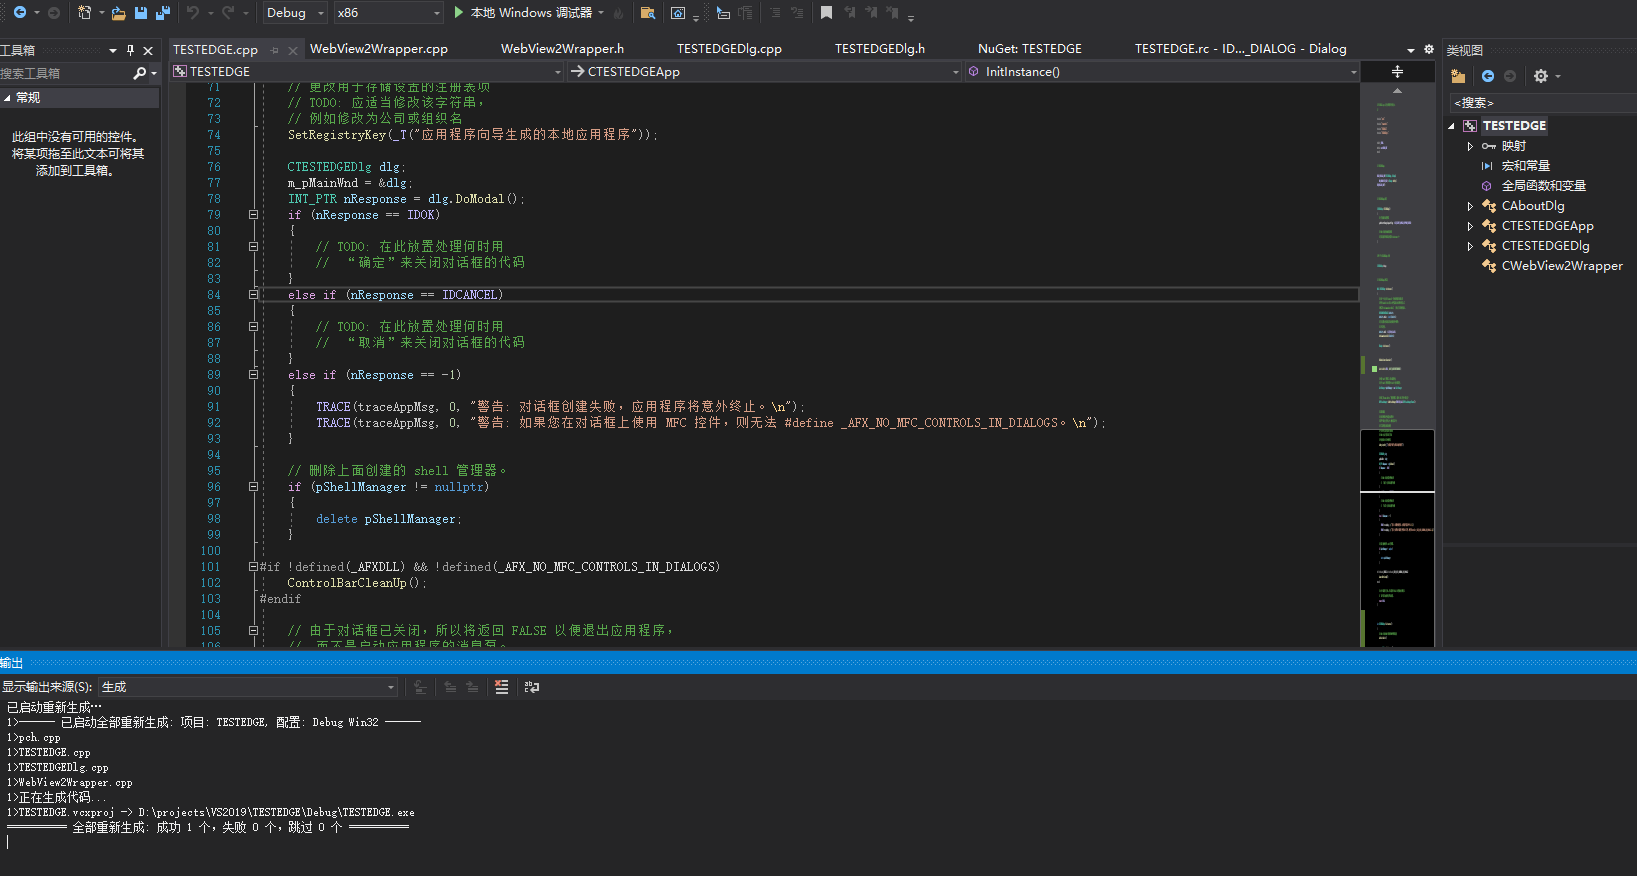The image size is (1637, 876).
Task: Open the Debug configuration dropdown
Action: 296,12
